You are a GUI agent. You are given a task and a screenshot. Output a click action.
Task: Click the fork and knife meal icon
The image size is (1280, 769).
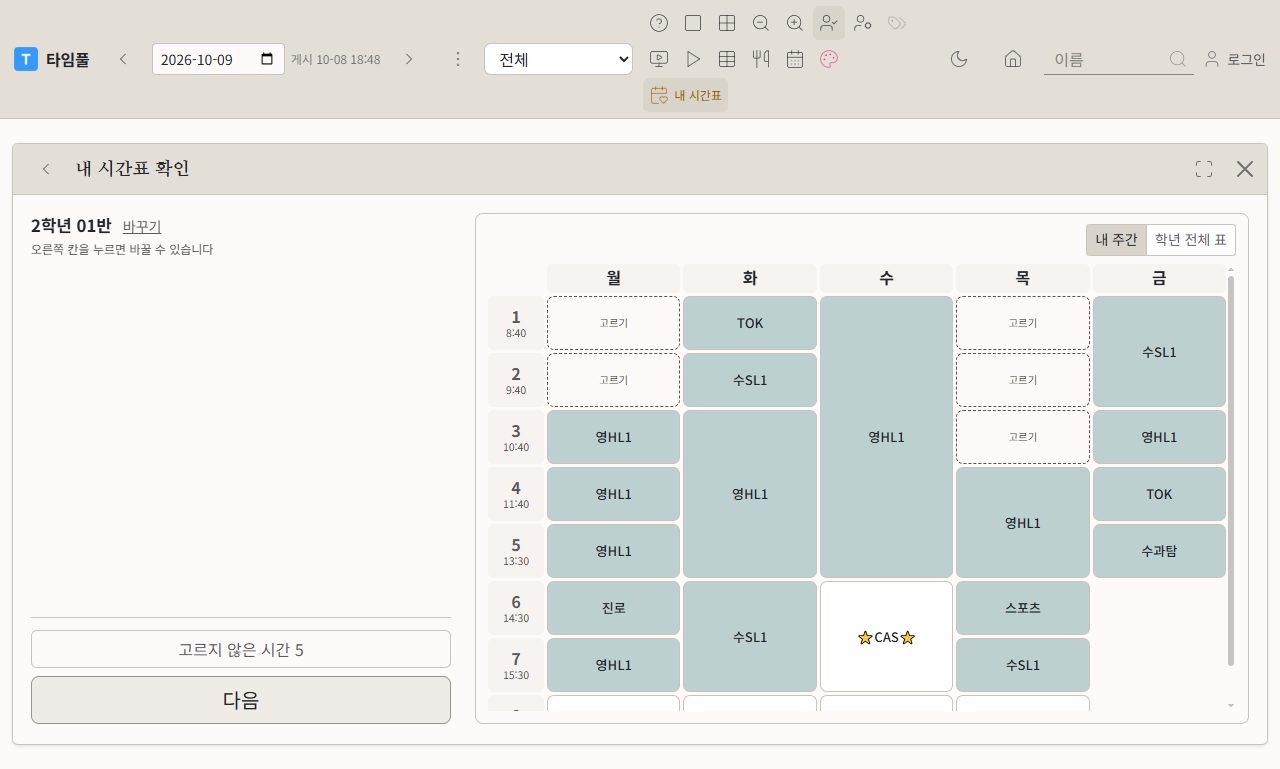pos(761,59)
